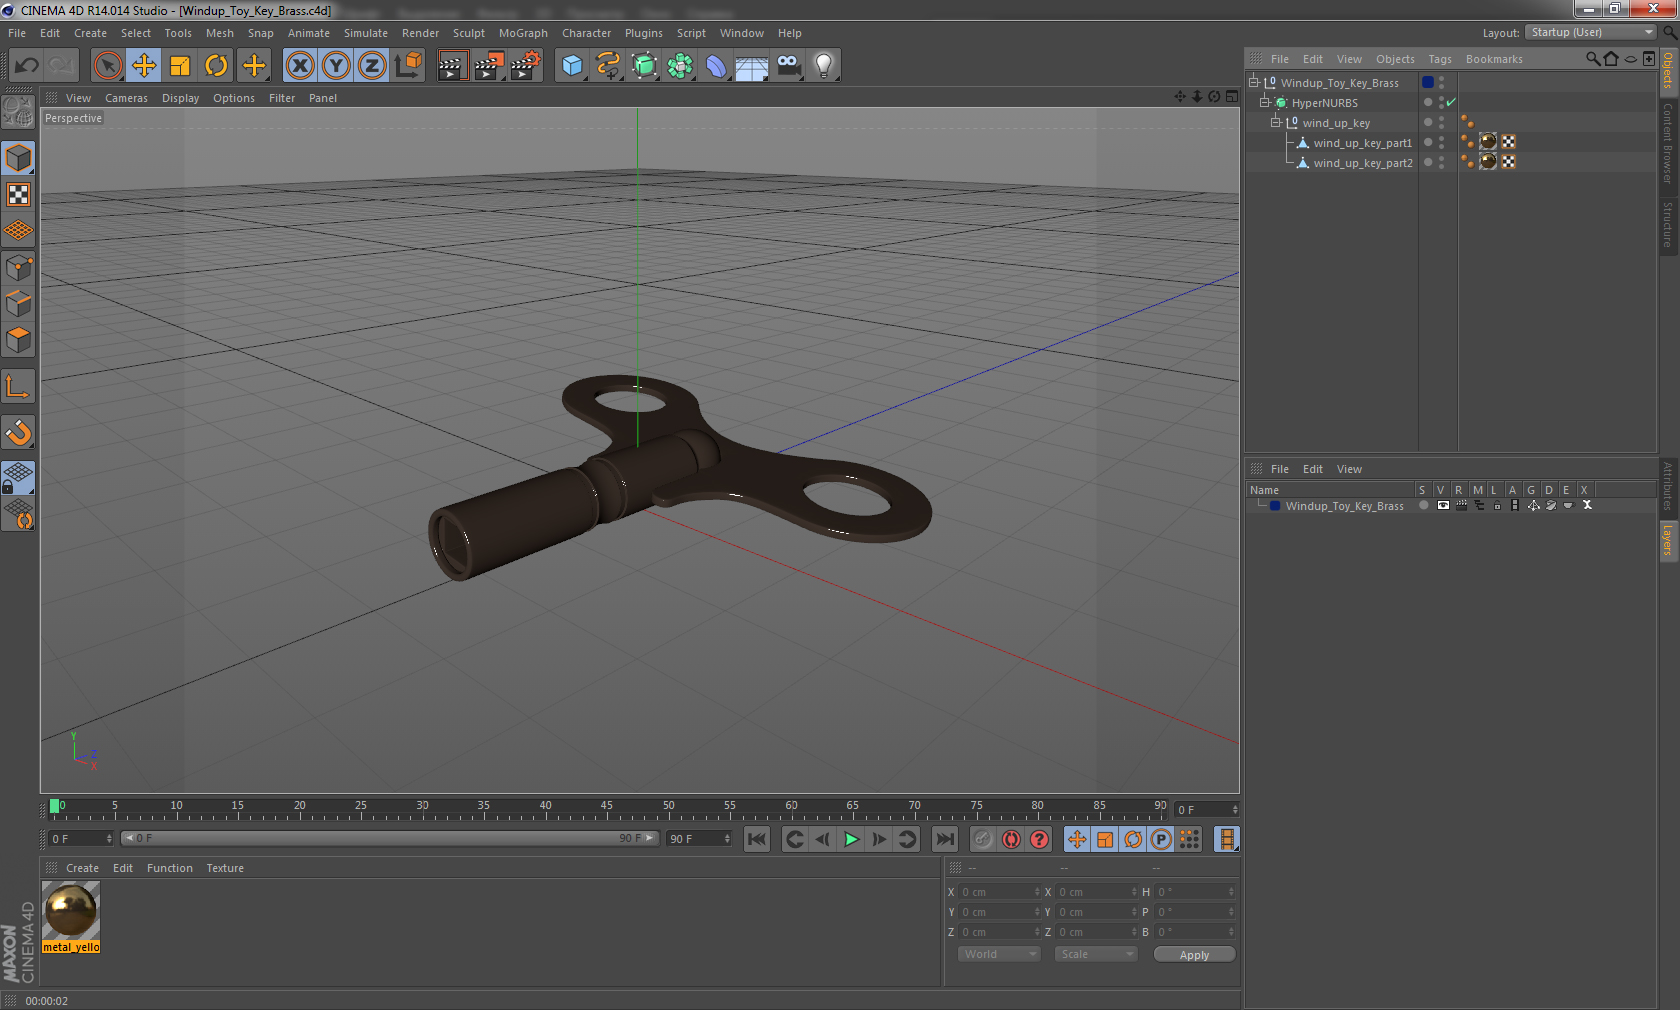This screenshot has width=1680, height=1010.
Task: Click the X position input field
Action: tap(999, 892)
